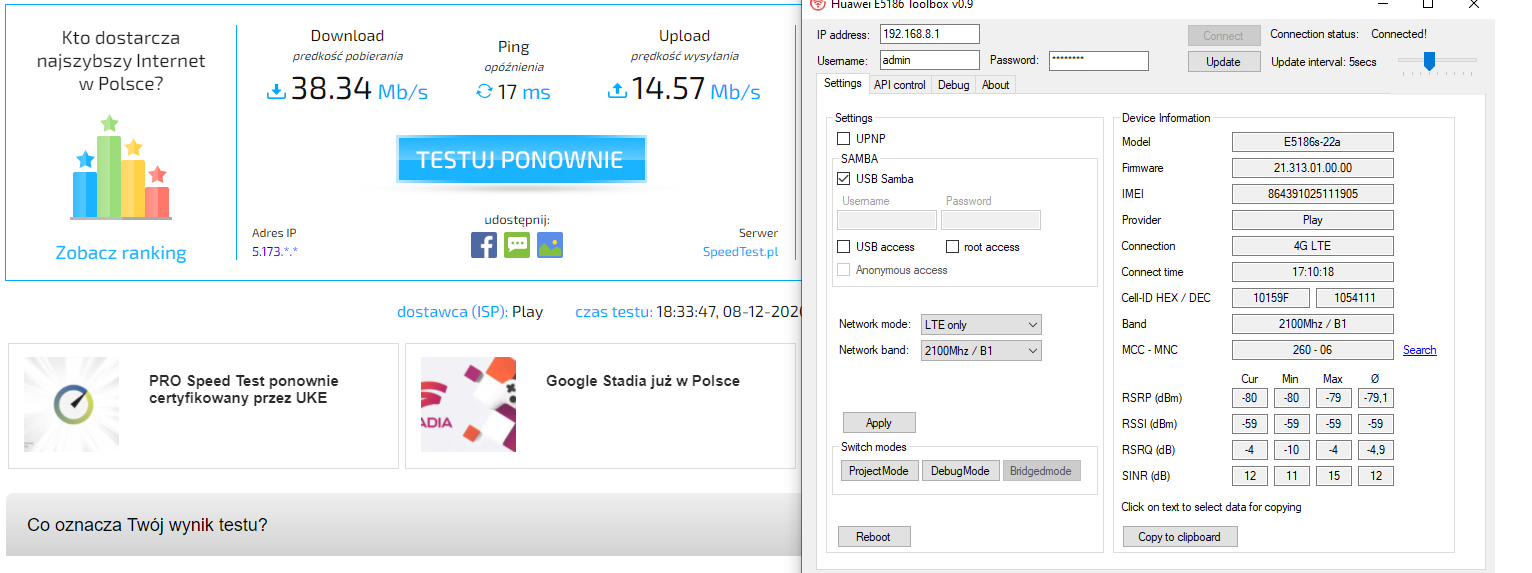Uncheck the USB Samba checkbox
The width and height of the screenshot is (1532, 573).
pyautogui.click(x=843, y=179)
